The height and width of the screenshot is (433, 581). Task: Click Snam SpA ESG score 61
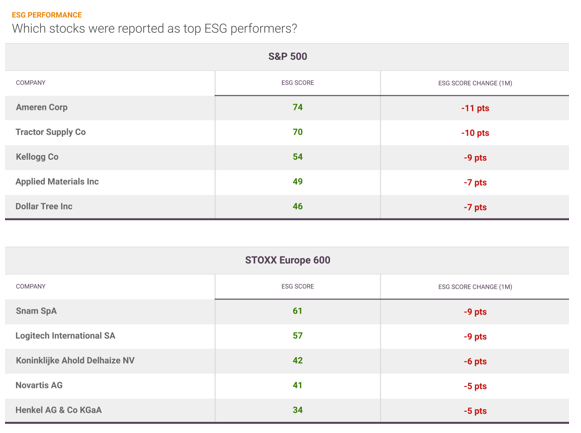(x=298, y=311)
